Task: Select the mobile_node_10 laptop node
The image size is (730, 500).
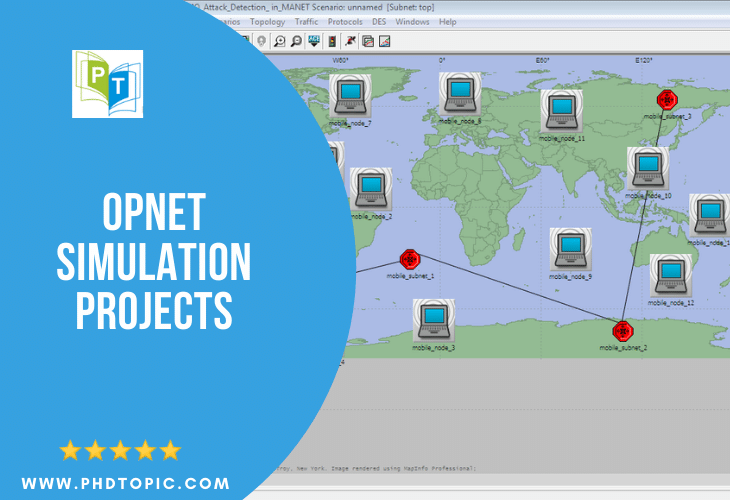Action: pyautogui.click(x=648, y=169)
